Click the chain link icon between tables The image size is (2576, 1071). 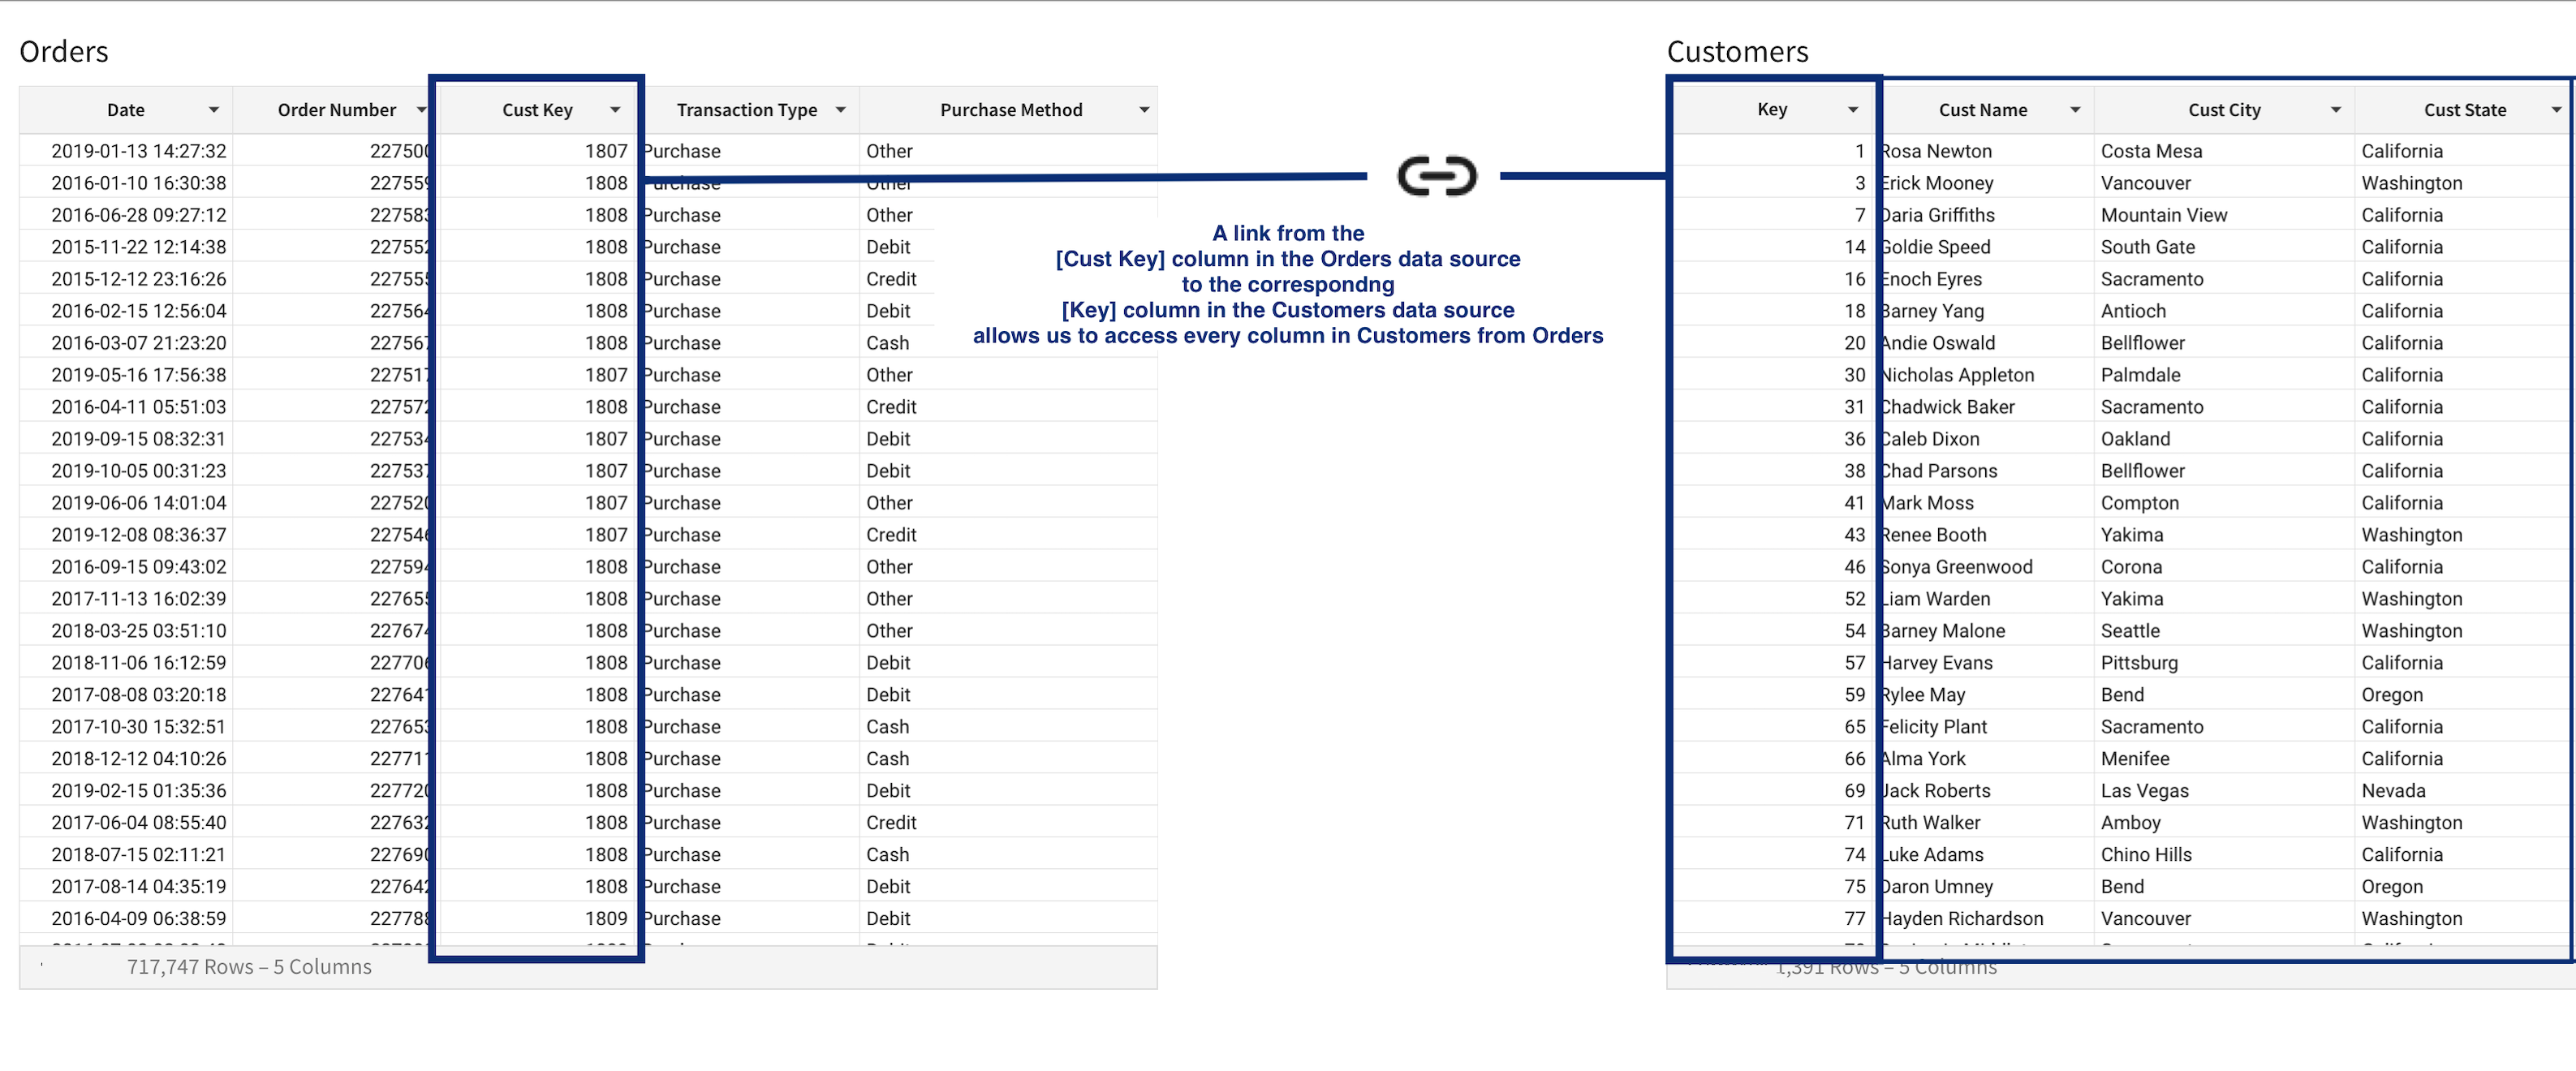(1436, 177)
